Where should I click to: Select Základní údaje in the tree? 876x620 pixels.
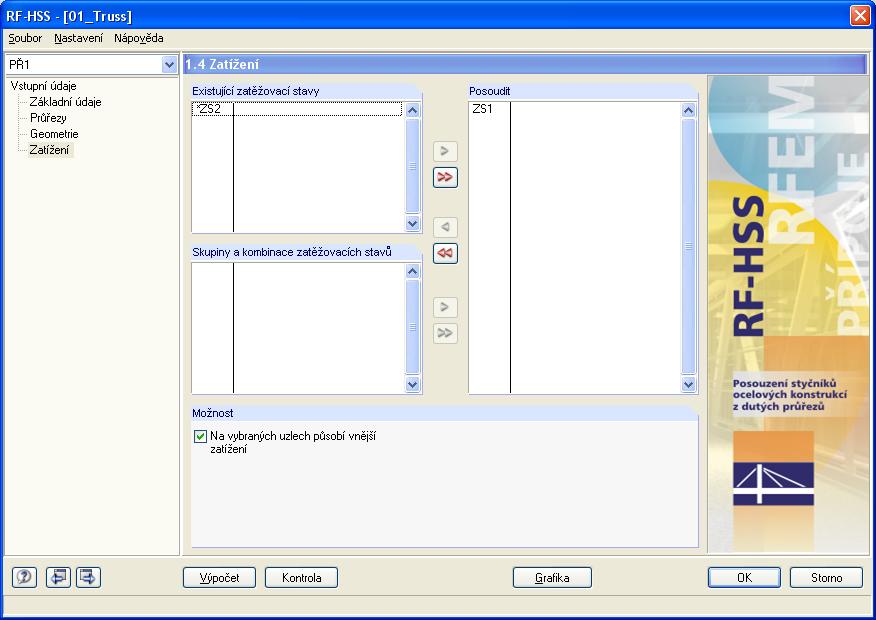[65, 102]
